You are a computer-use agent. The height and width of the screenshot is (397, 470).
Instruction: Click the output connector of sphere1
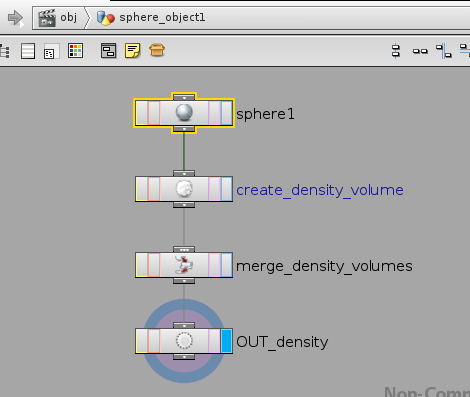pos(184,129)
